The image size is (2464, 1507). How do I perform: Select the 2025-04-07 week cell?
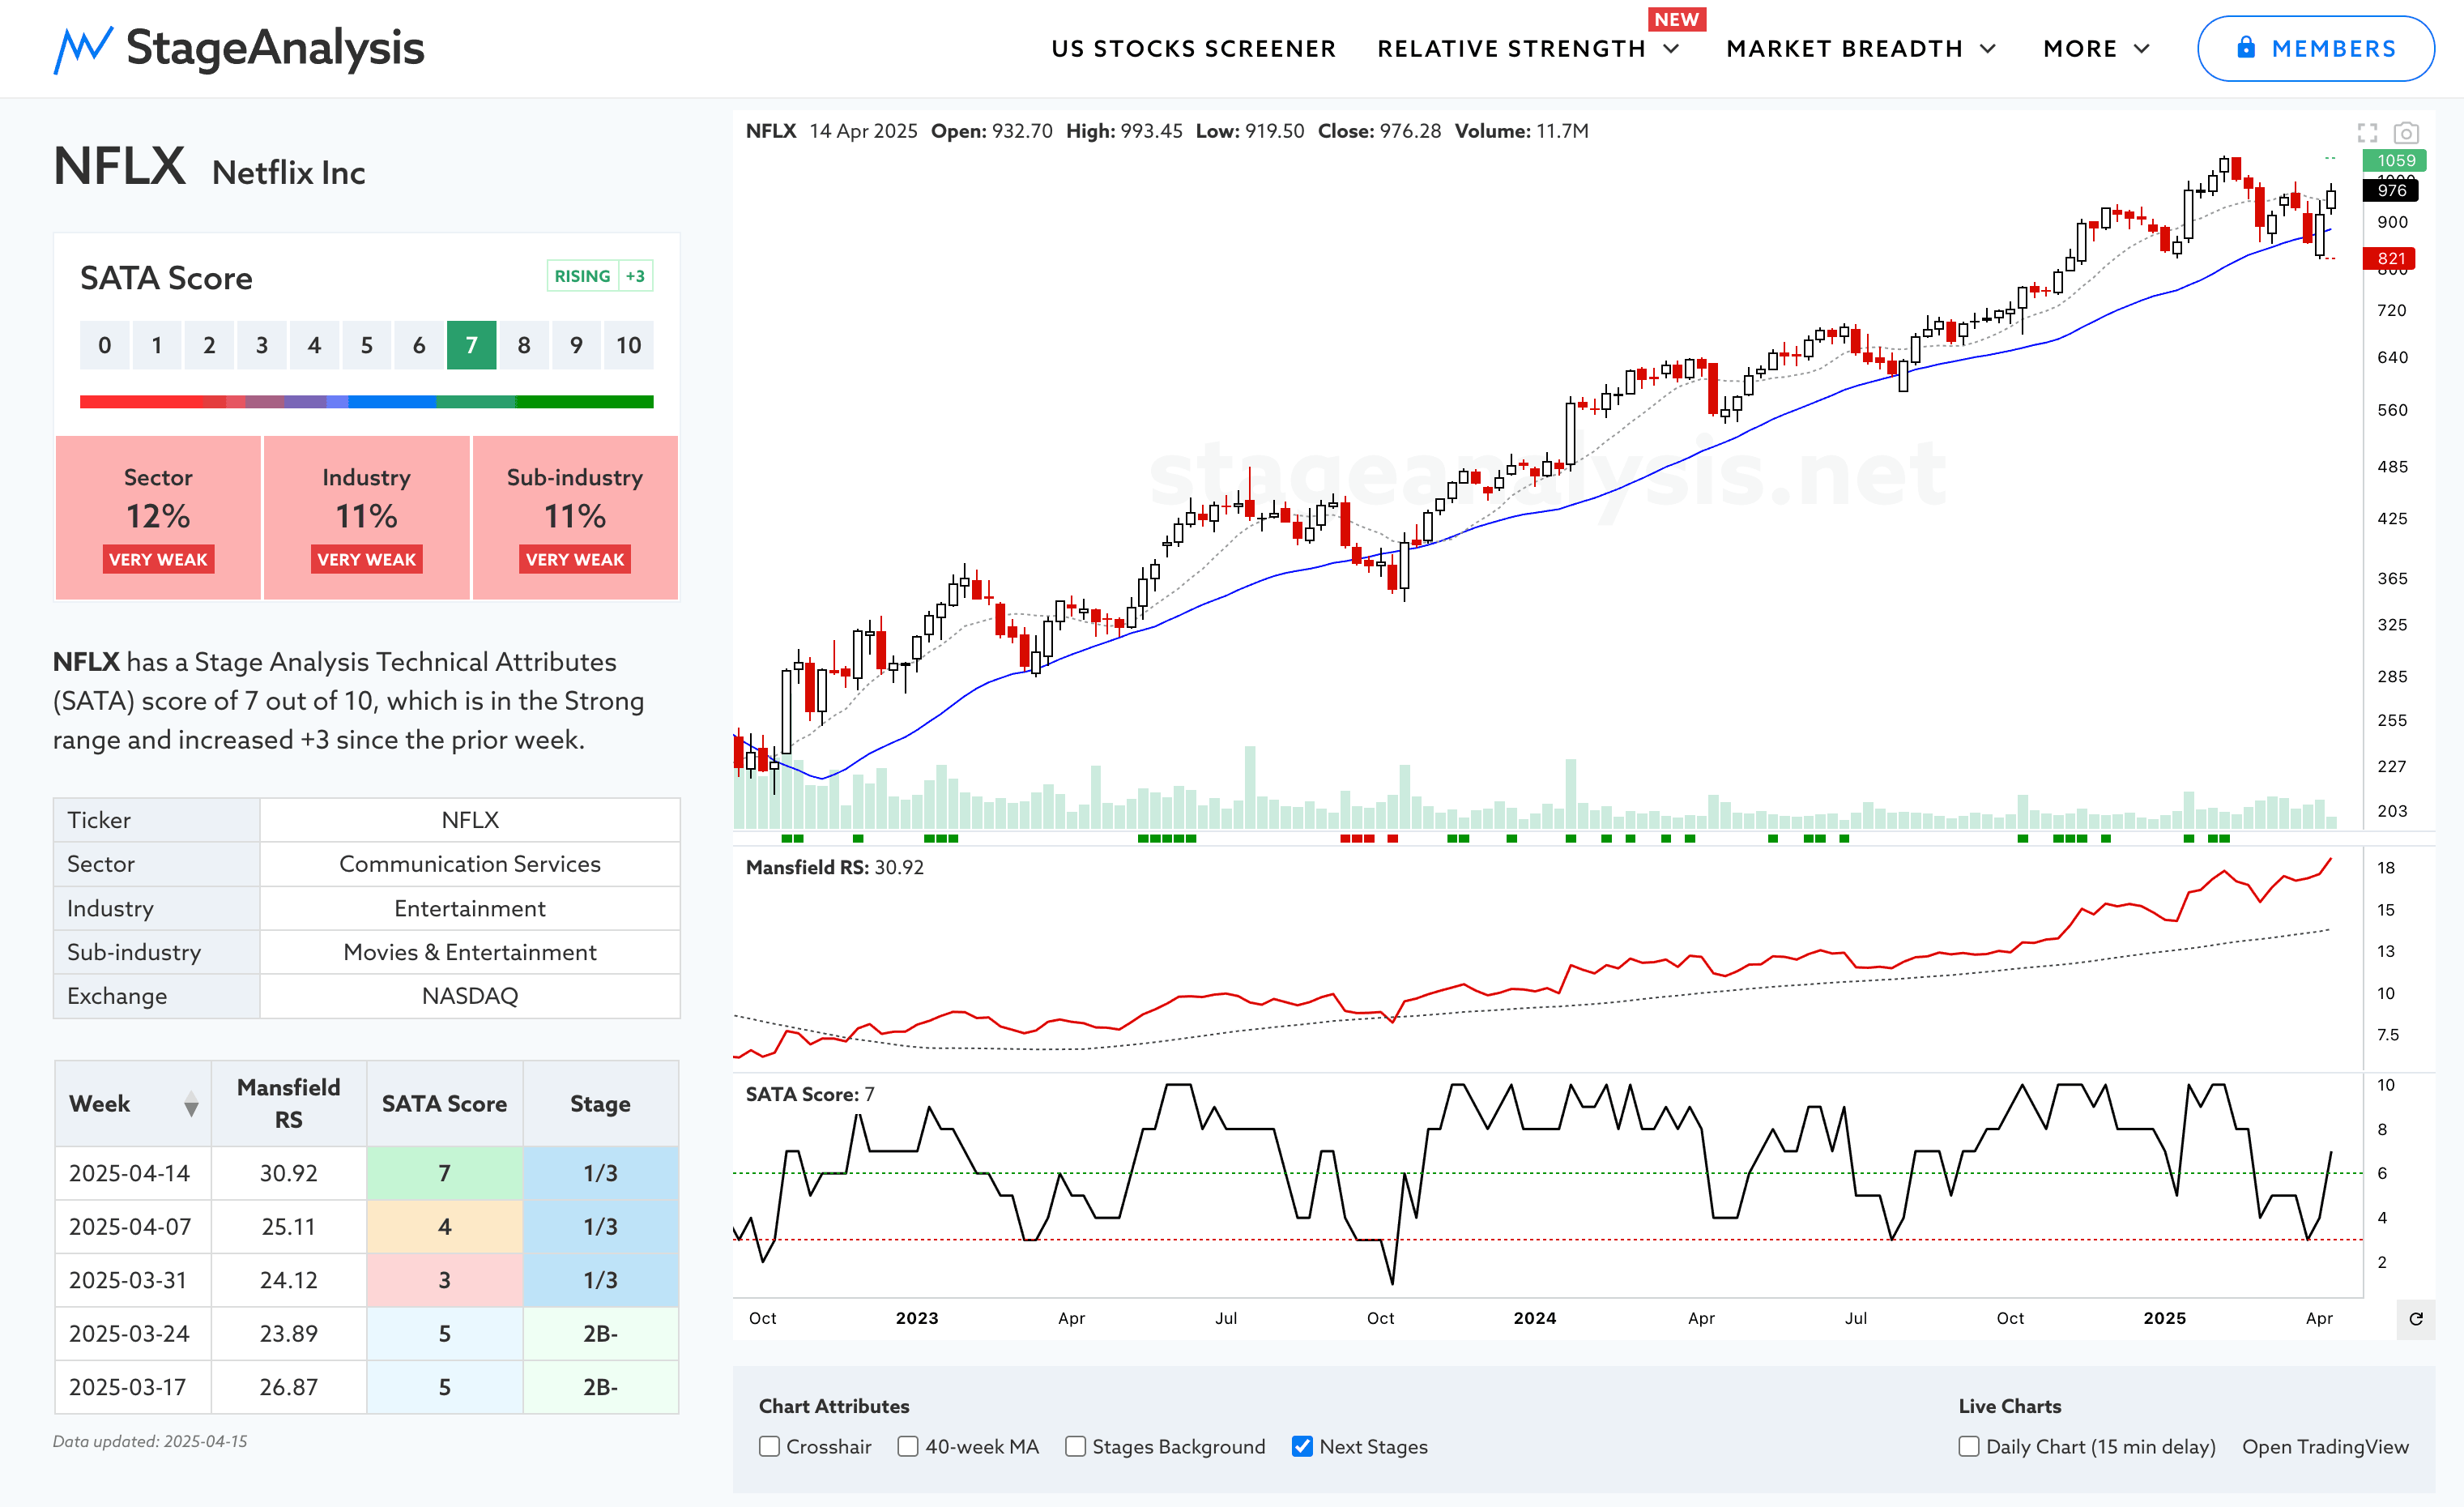pos(133,1226)
